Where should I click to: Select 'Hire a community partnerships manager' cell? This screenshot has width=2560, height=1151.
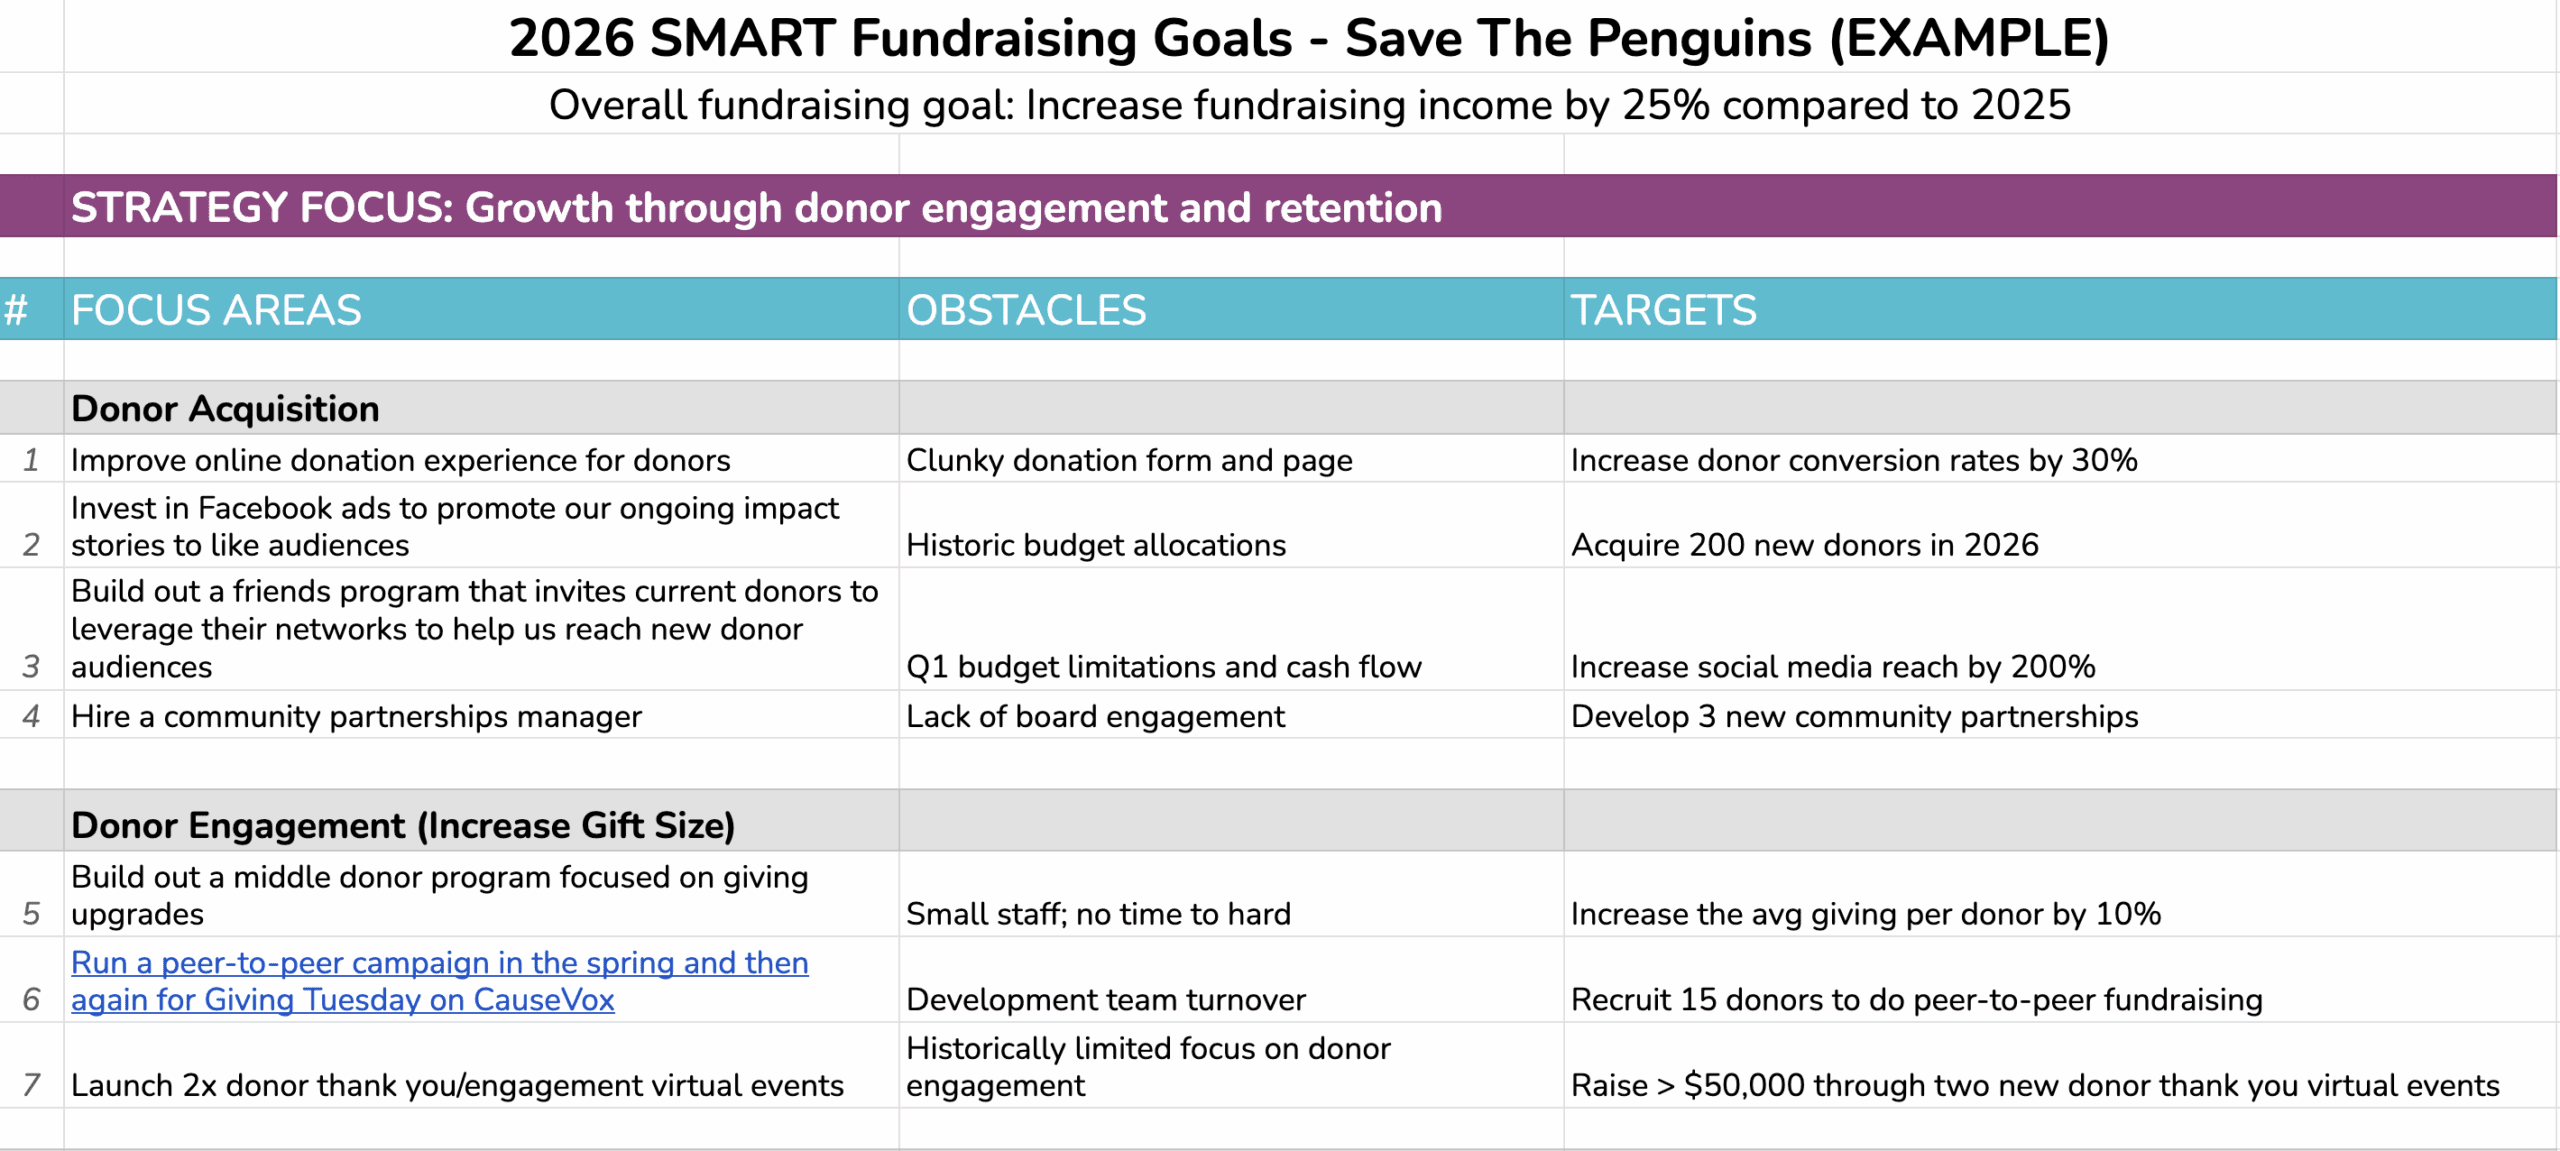(x=356, y=716)
